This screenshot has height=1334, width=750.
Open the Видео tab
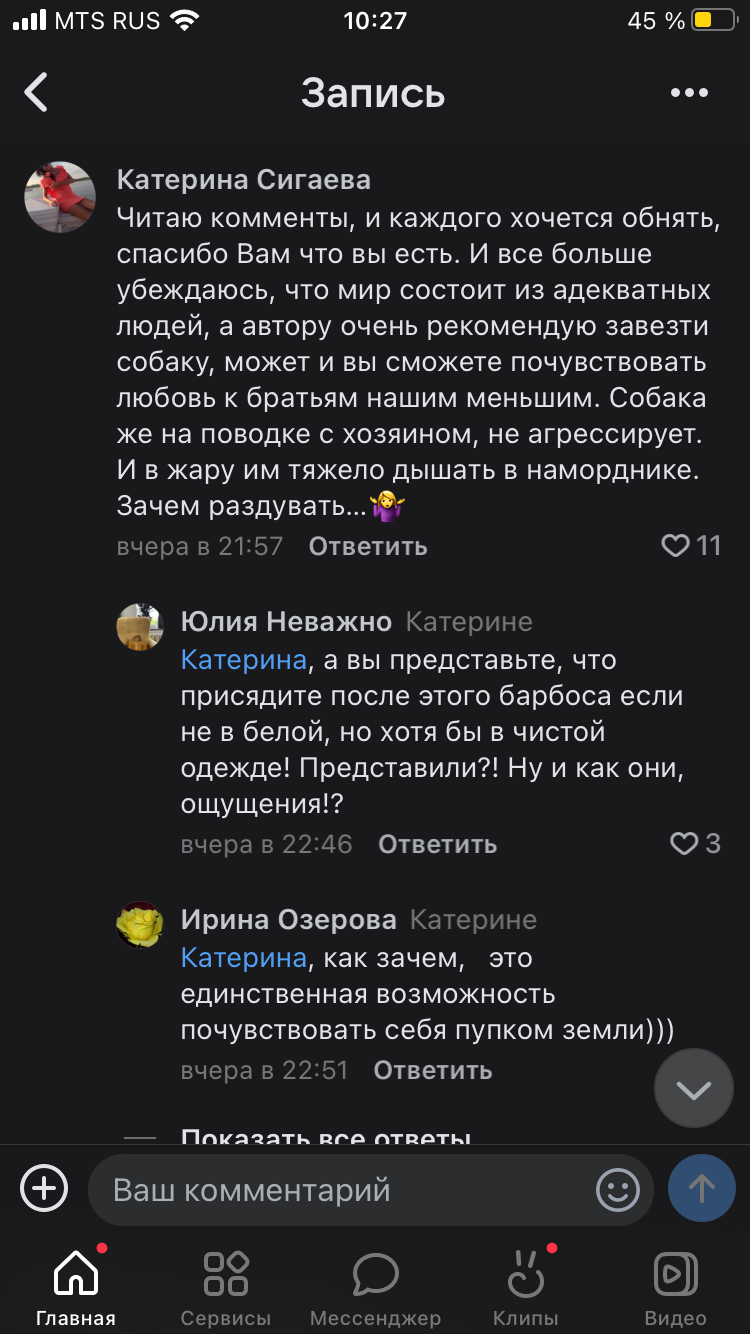[675, 1285]
